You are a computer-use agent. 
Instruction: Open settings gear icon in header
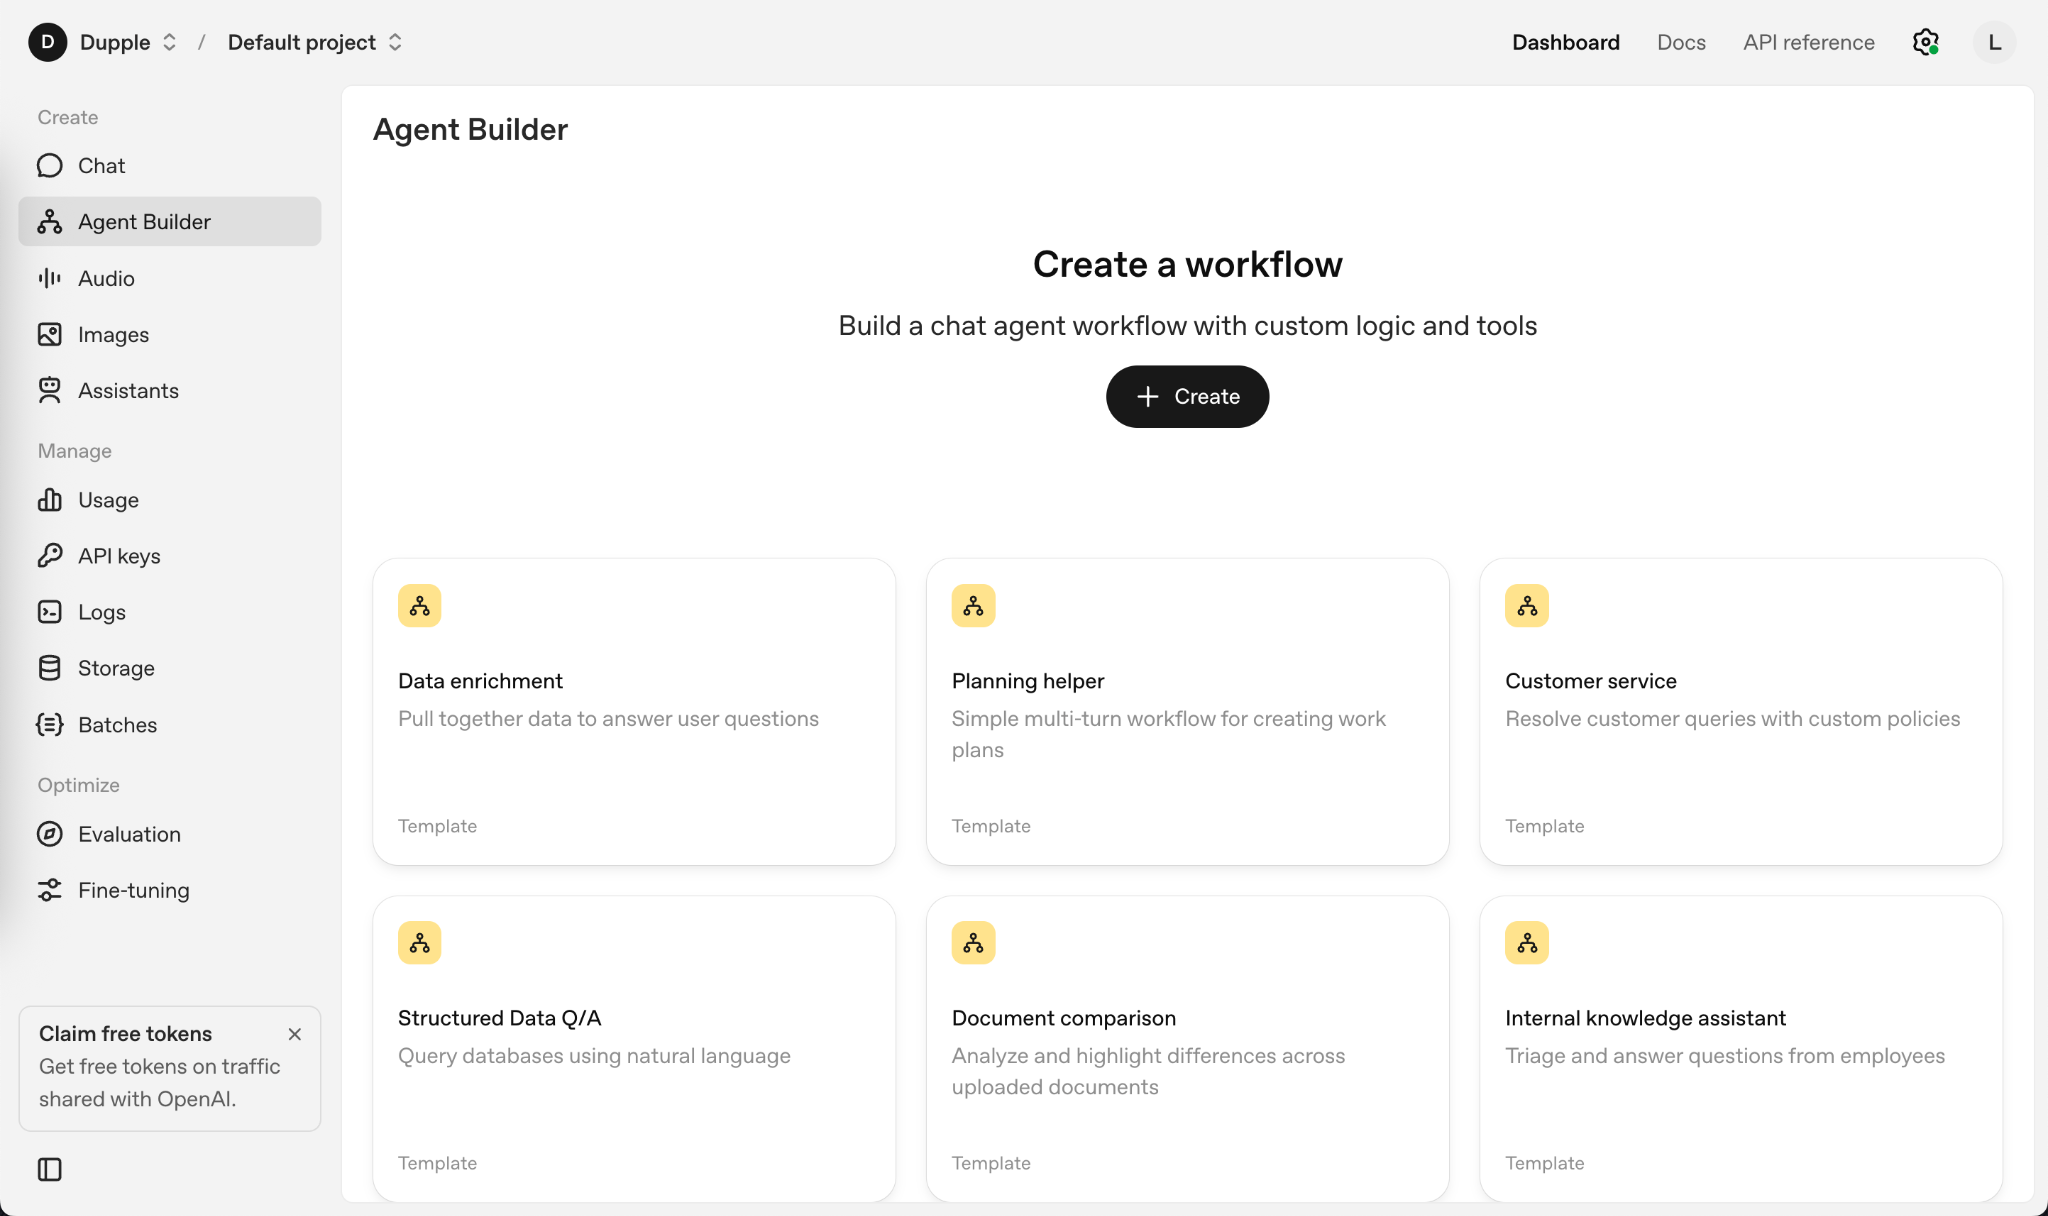(x=1925, y=42)
